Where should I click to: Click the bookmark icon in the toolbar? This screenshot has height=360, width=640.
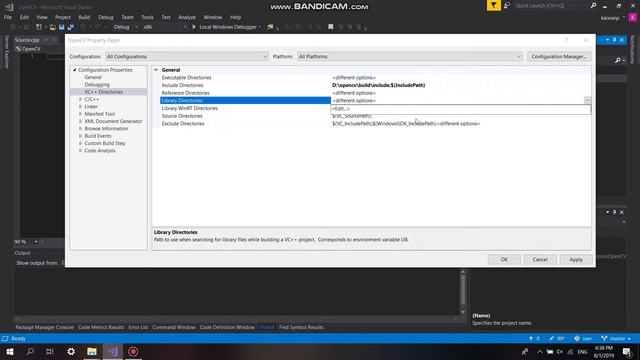click(x=331, y=27)
